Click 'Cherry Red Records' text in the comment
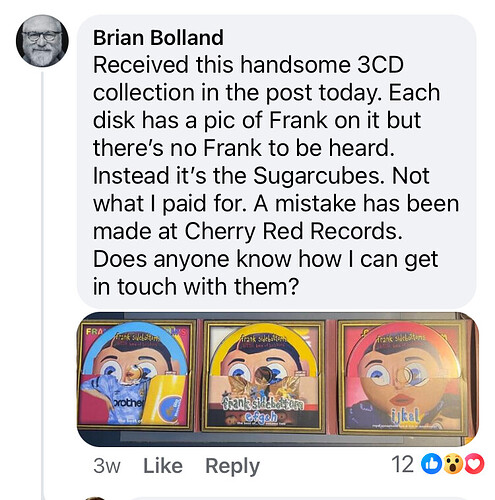The image size is (495, 500). click(293, 231)
